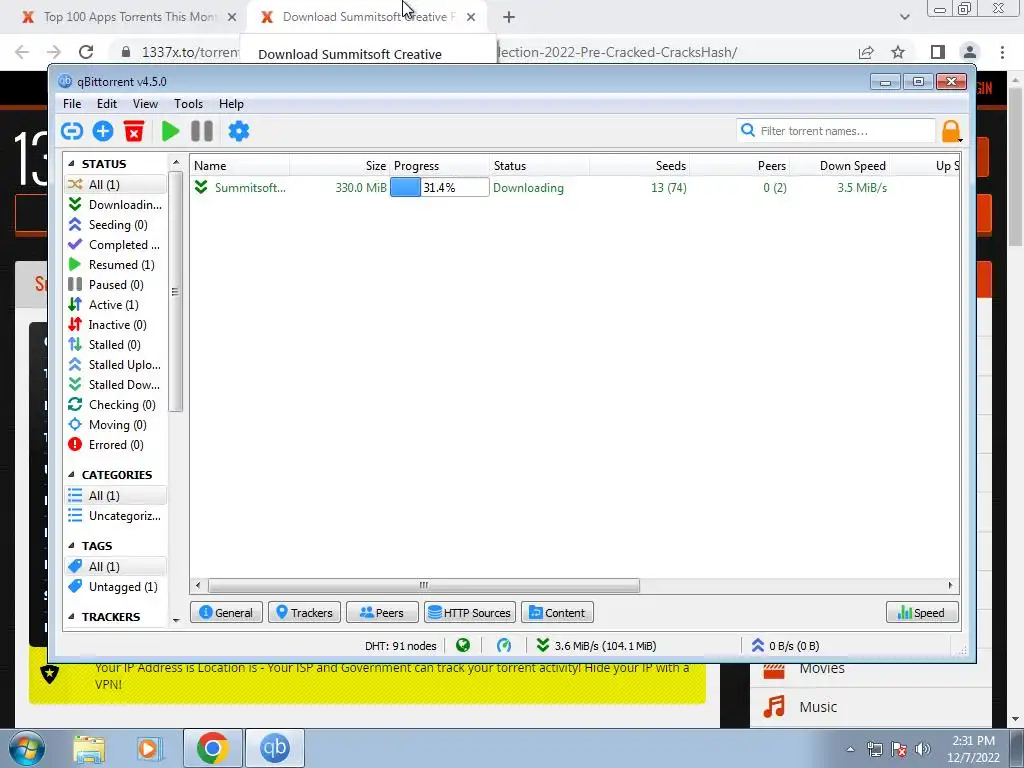Click the green Resume torrent icon
The width and height of the screenshot is (1024, 768).
[170, 131]
